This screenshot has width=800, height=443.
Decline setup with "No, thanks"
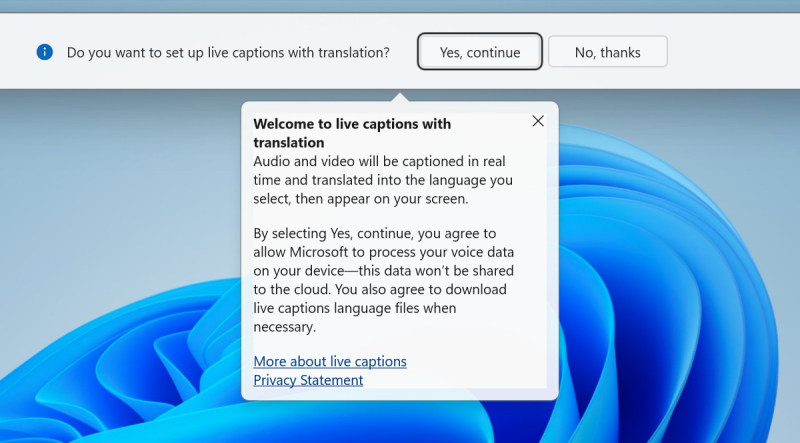point(607,52)
